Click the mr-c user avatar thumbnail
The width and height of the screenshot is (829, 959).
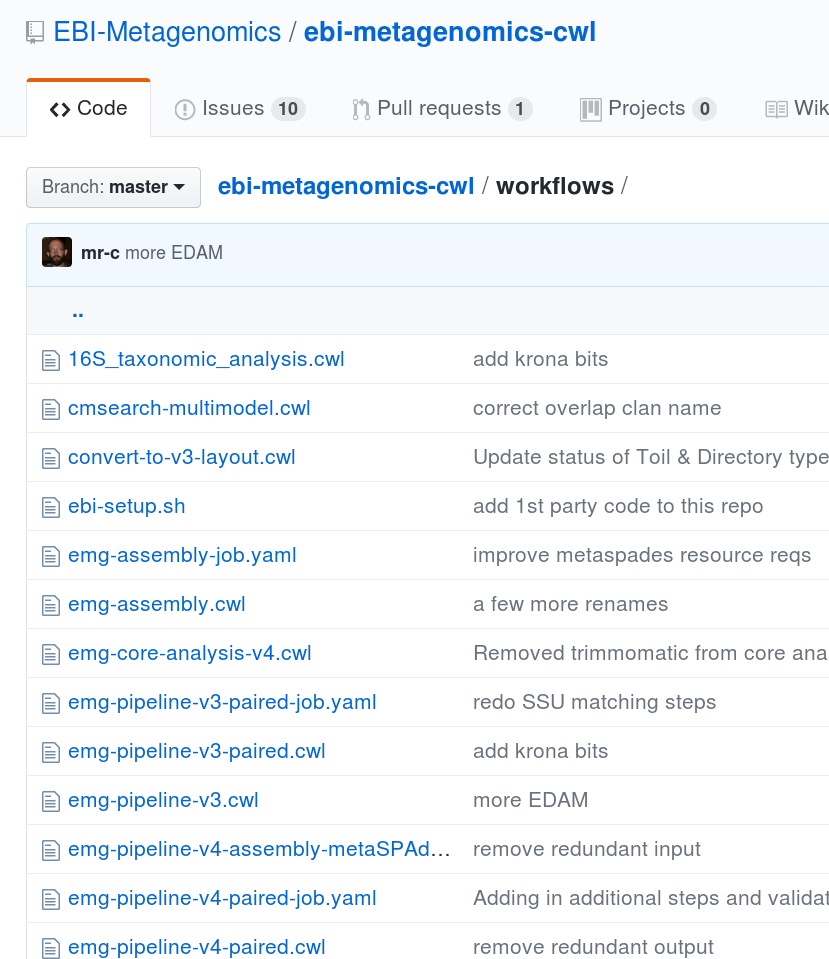click(x=57, y=252)
